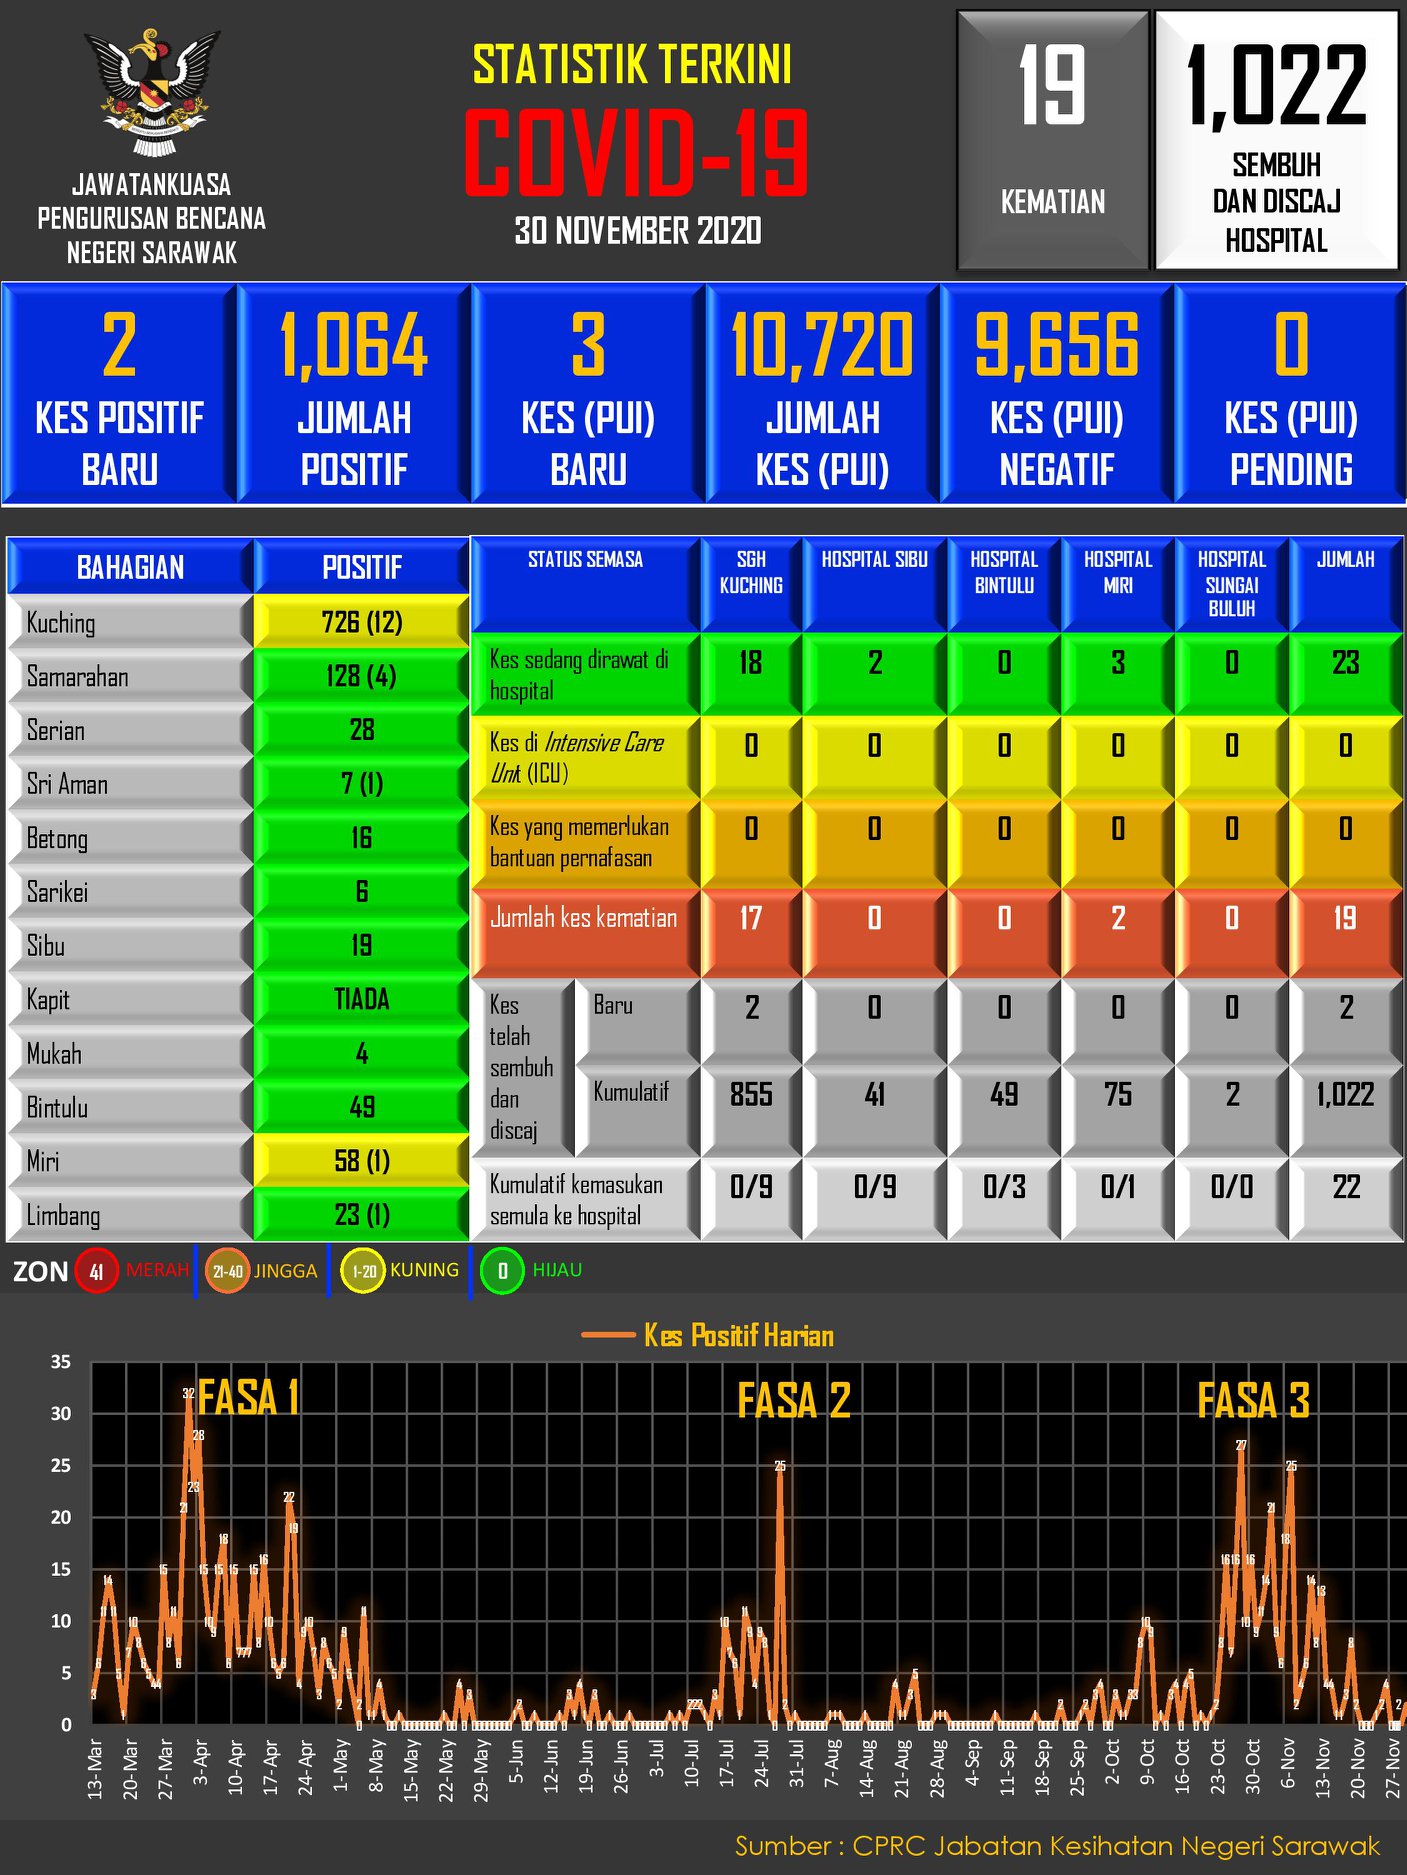Screen dimensions: 1407x1875
Task: Click the POSITIF column header
Action: pyautogui.click(x=361, y=567)
